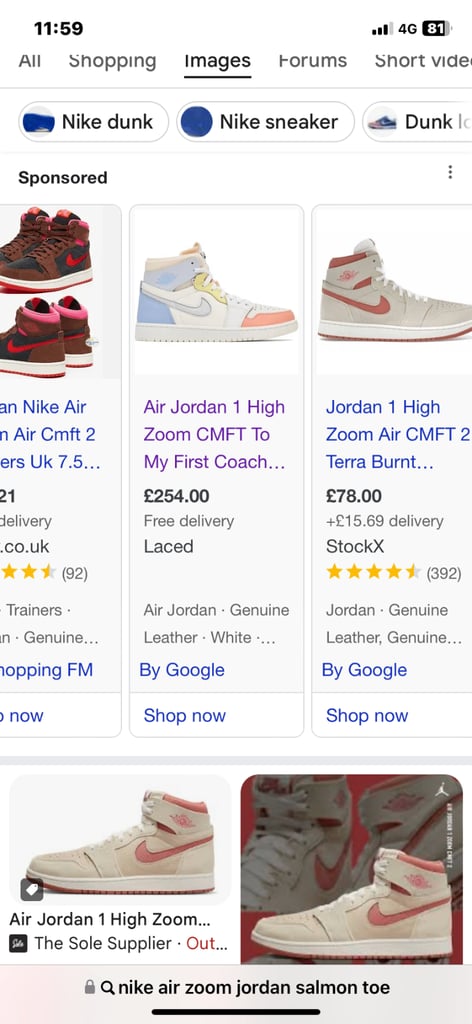Tap Shop now under the StockX listing
Viewport: 472px width, 1024px height.
pos(367,716)
